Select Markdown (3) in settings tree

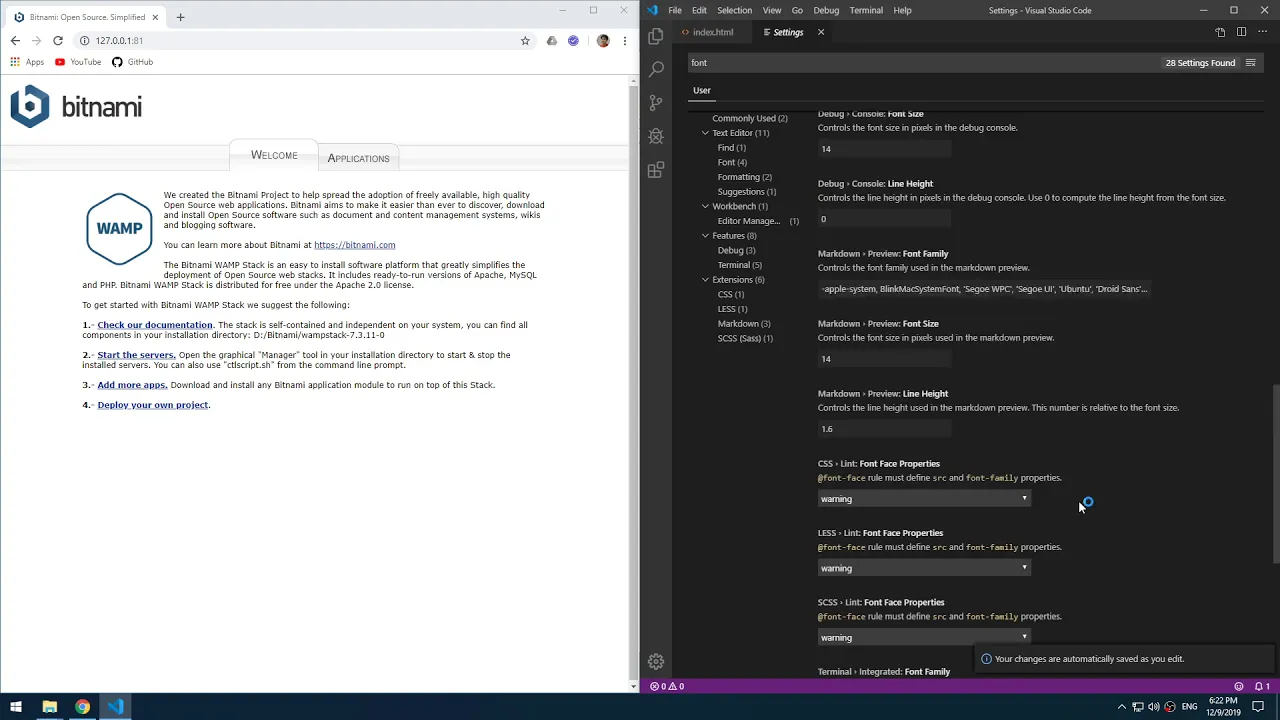(744, 324)
